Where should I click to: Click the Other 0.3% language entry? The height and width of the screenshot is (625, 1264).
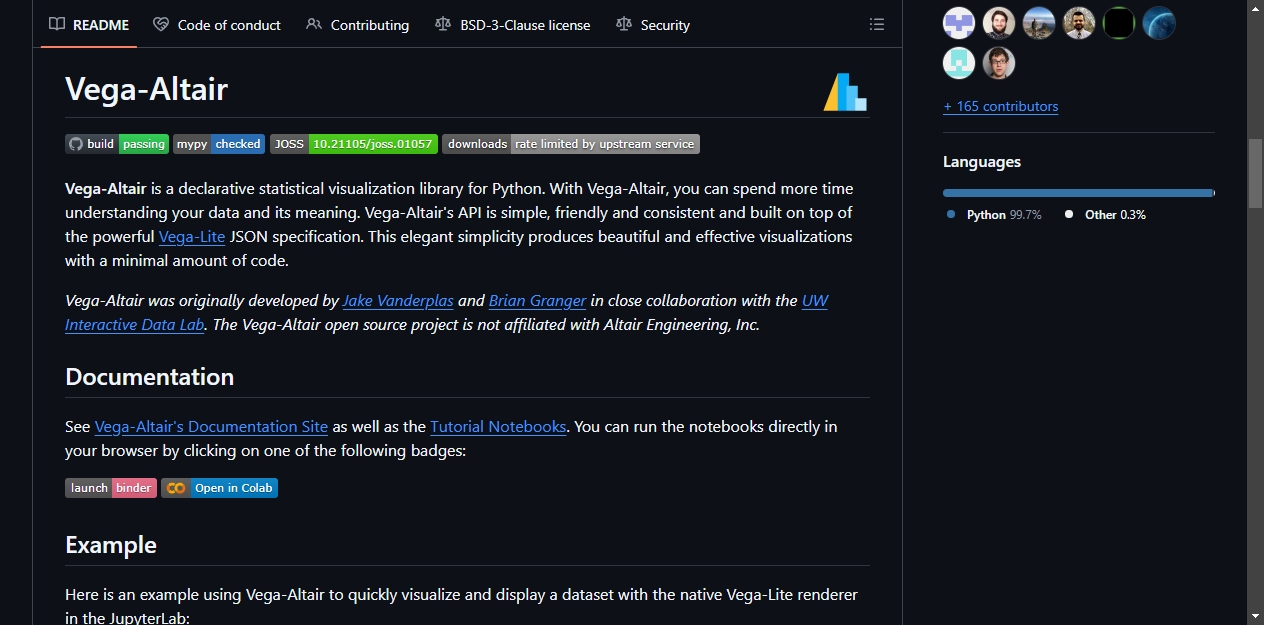[x=1105, y=215]
